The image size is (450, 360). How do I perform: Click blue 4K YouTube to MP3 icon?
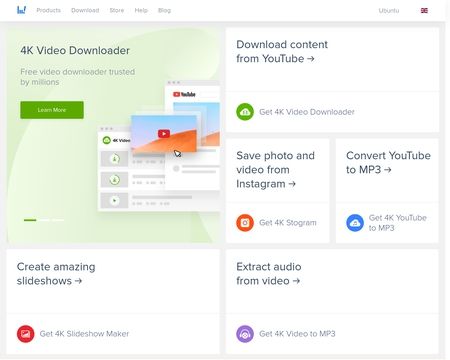(355, 223)
